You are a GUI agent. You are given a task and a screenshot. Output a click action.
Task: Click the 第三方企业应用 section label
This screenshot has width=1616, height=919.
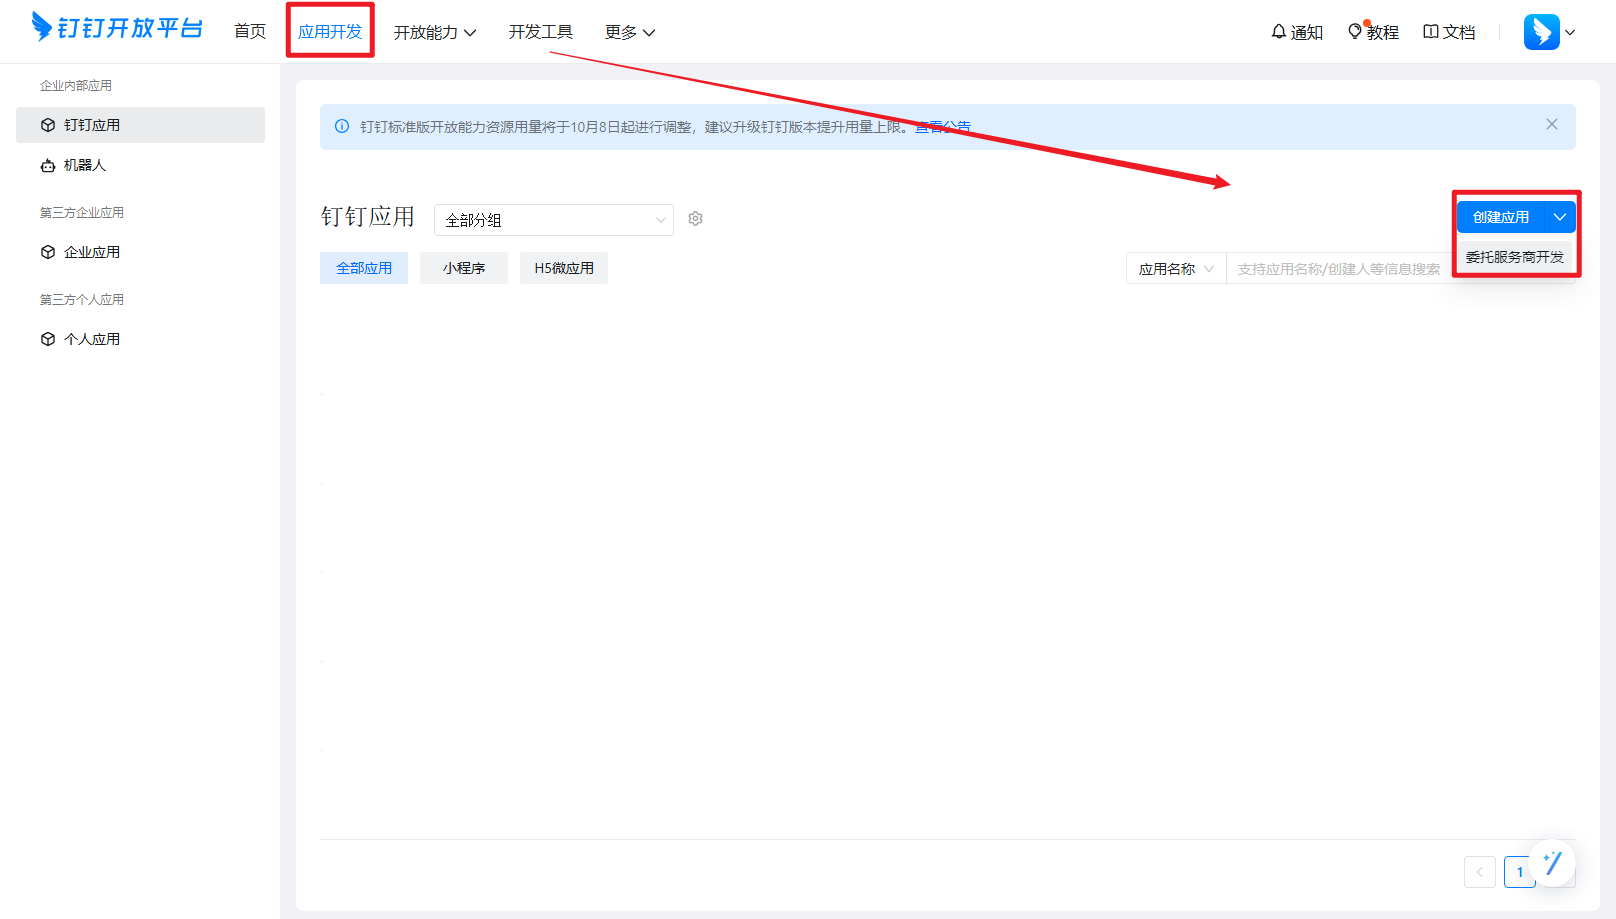coord(82,213)
